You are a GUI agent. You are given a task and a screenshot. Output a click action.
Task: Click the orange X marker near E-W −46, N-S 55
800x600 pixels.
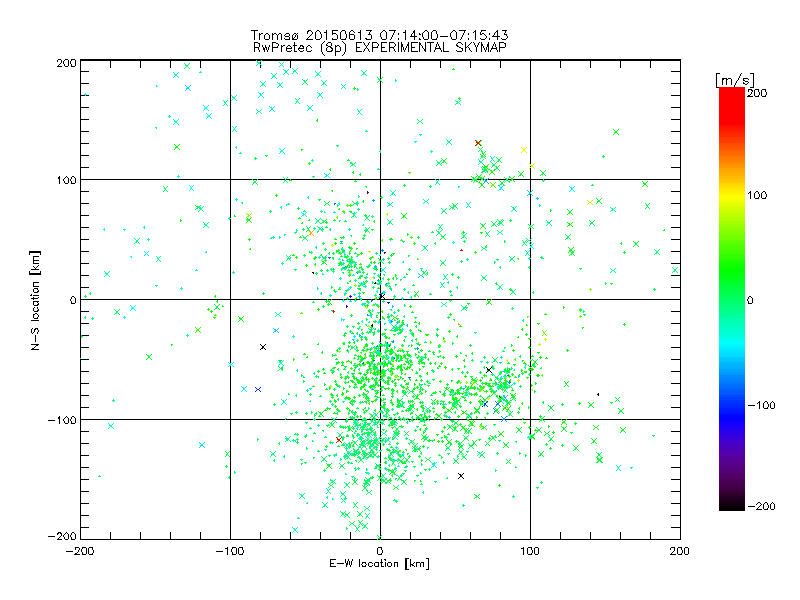(x=311, y=233)
